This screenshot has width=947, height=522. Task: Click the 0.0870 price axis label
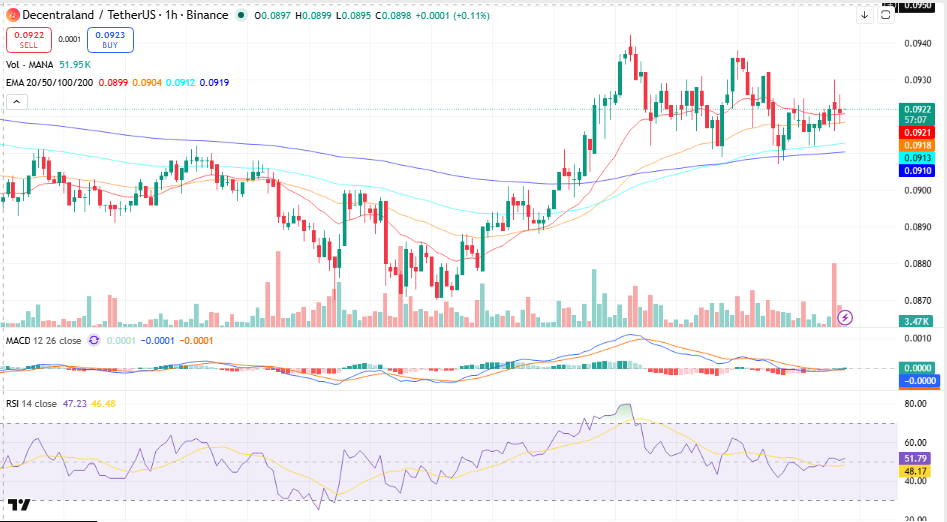pos(917,301)
